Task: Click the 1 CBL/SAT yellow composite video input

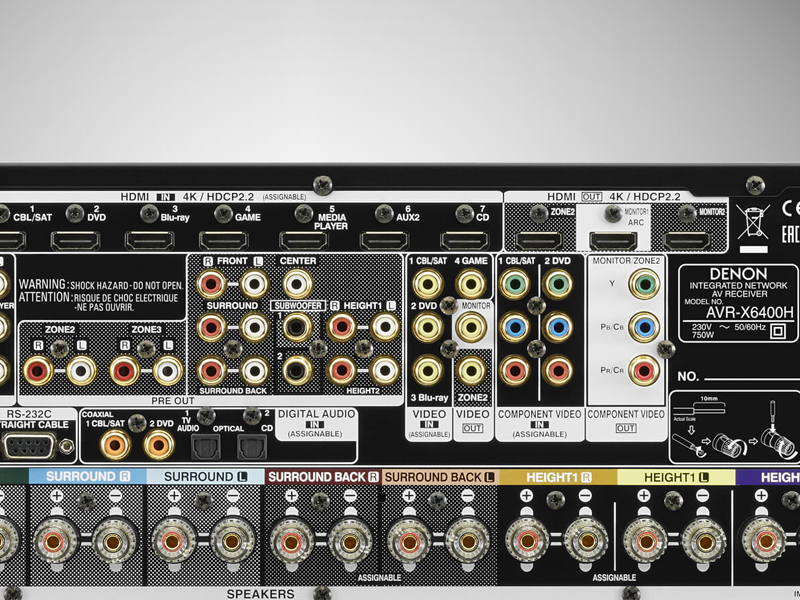Action: 428,283
